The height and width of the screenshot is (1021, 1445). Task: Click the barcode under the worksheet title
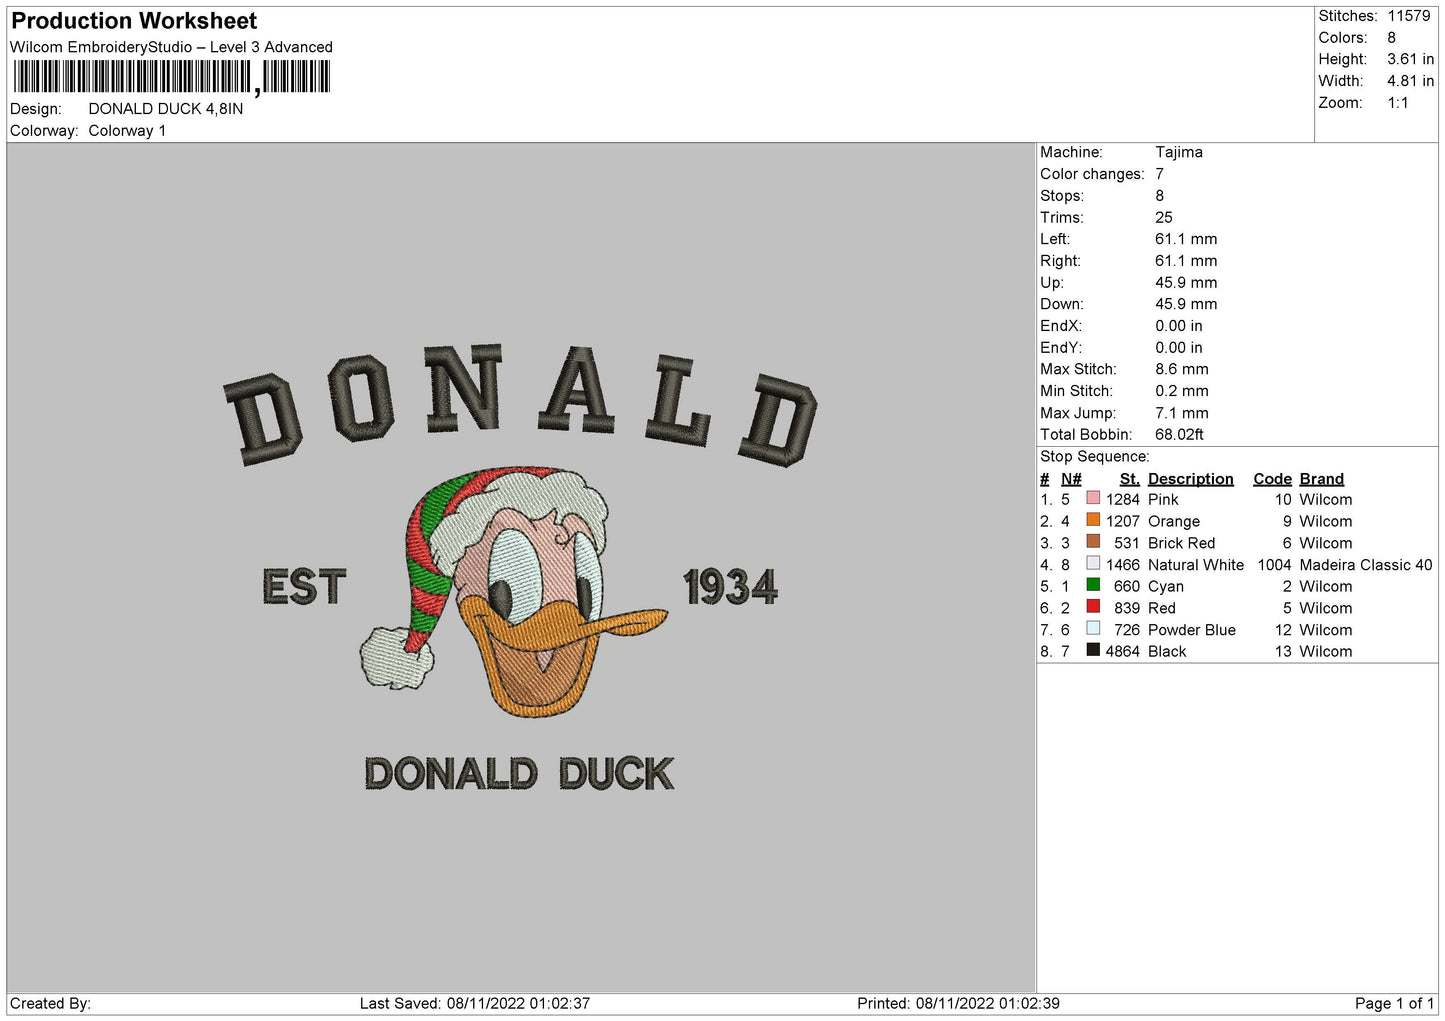[171, 77]
